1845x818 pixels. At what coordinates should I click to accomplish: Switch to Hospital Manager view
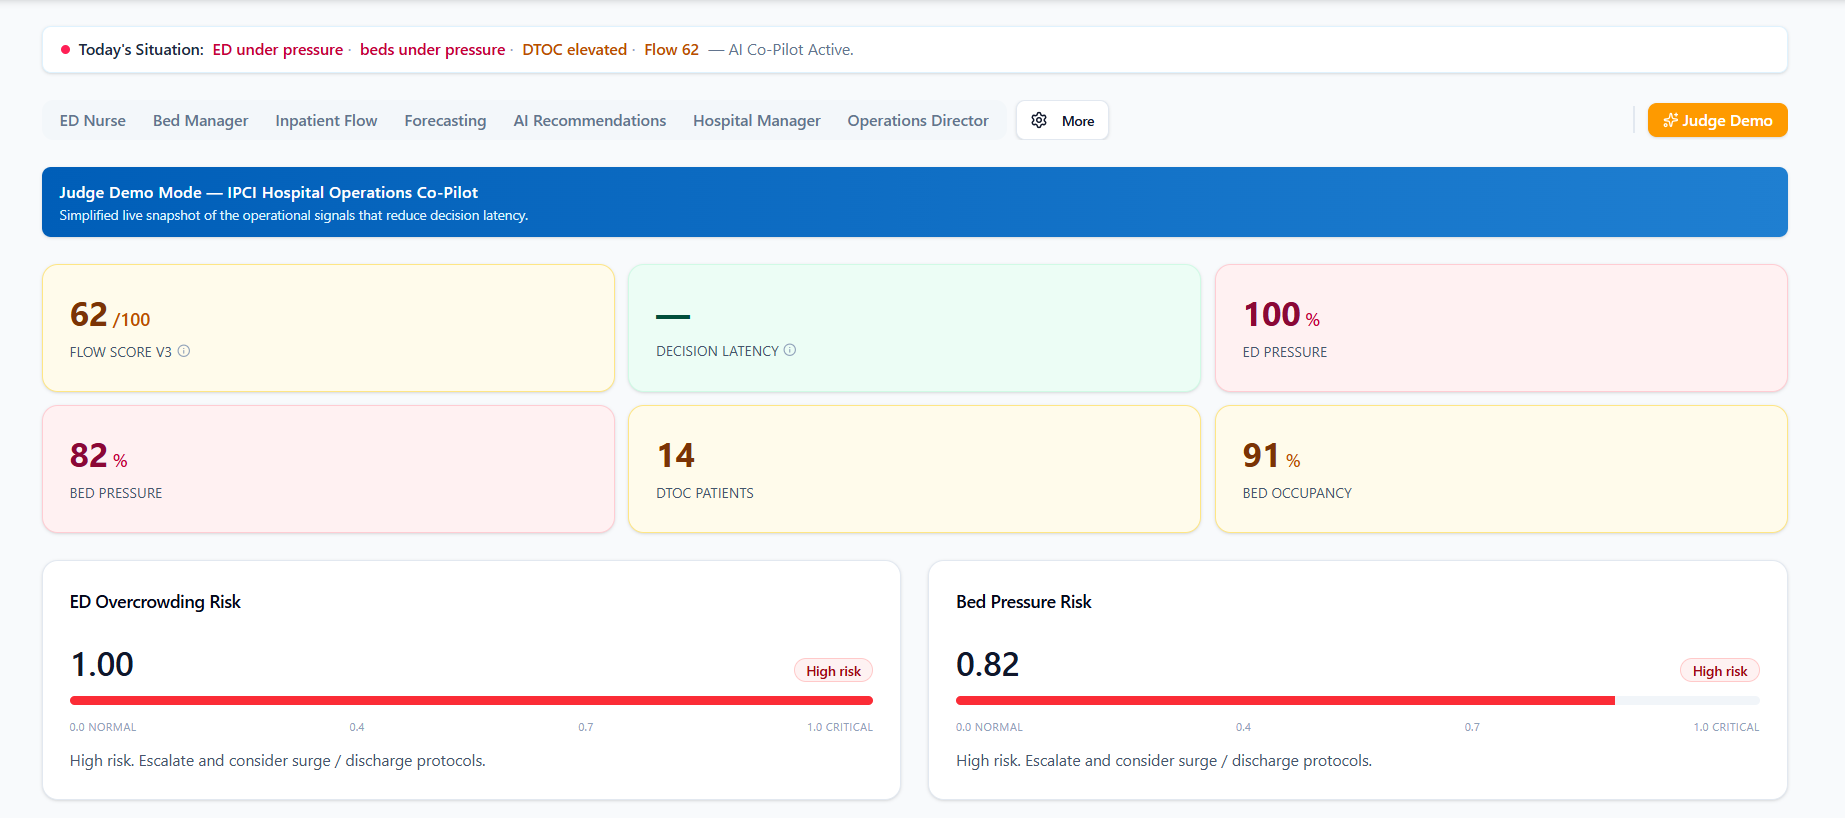click(756, 120)
